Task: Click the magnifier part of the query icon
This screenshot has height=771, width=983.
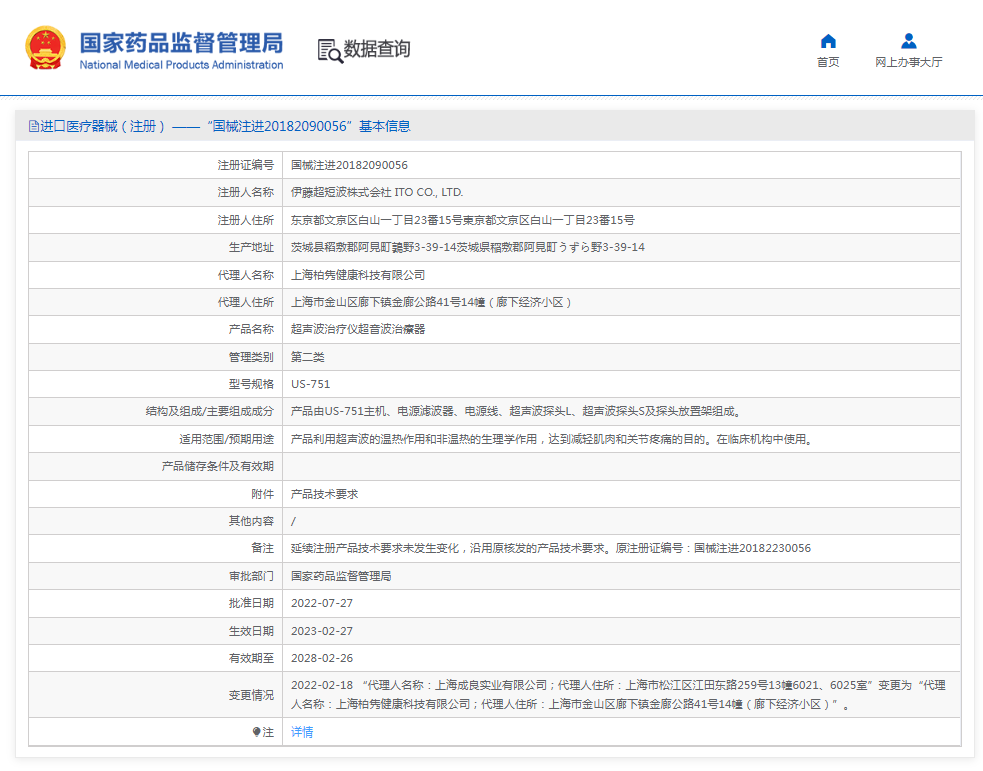Action: point(334,56)
